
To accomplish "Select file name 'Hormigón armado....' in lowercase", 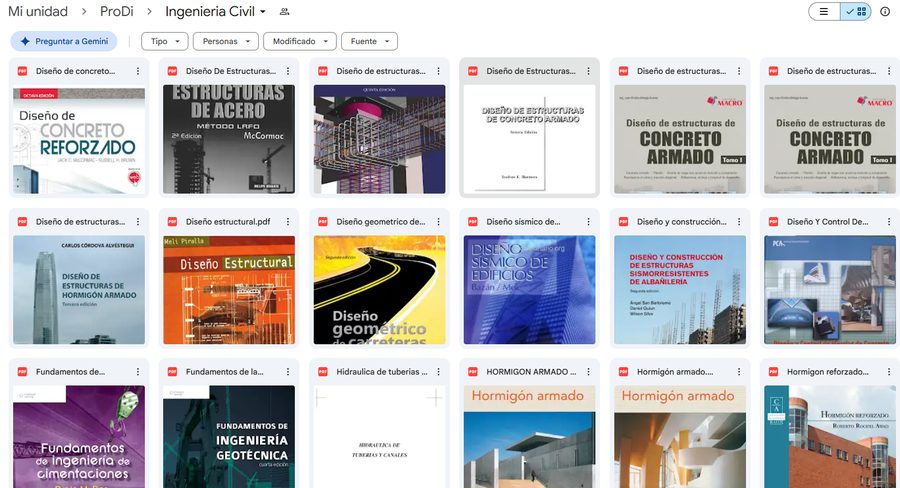I will point(675,372).
